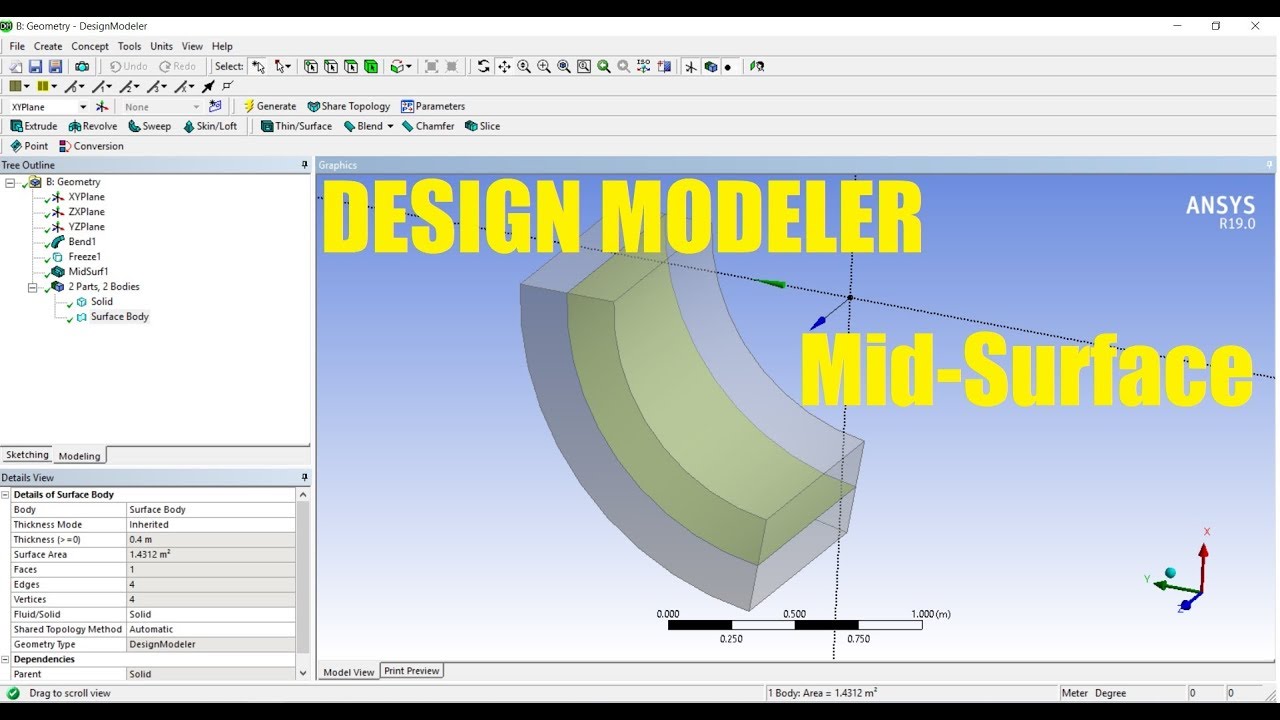Select the Pan view tool
This screenshot has height=720, width=1280.
[504, 66]
